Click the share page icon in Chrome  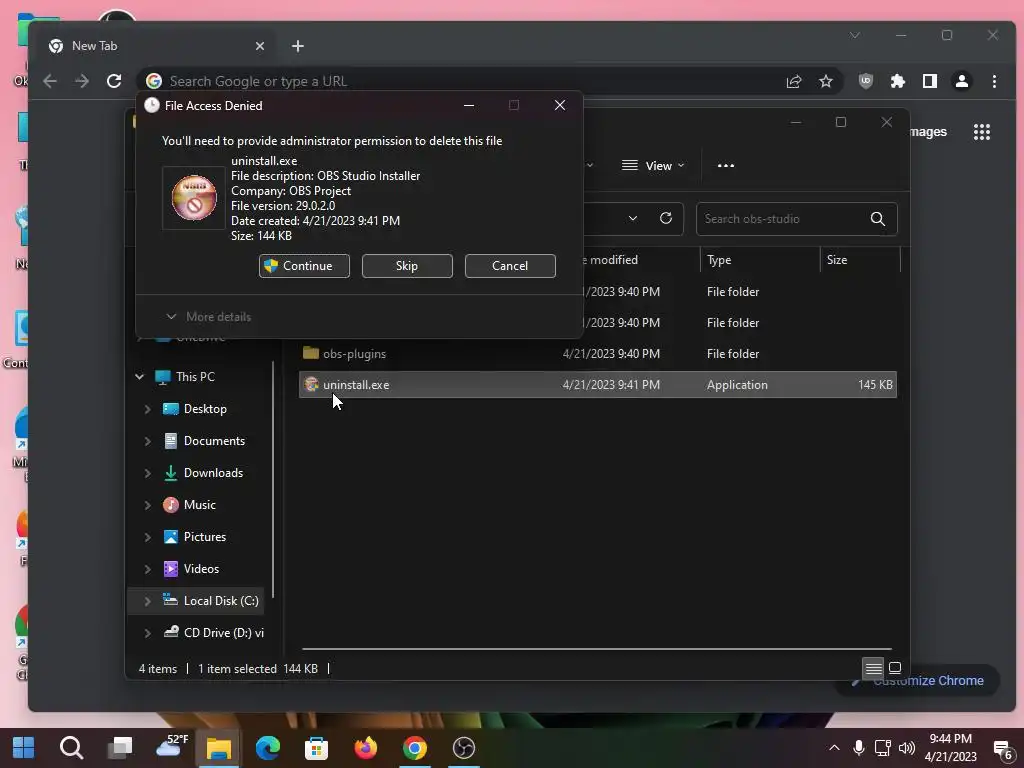point(794,81)
